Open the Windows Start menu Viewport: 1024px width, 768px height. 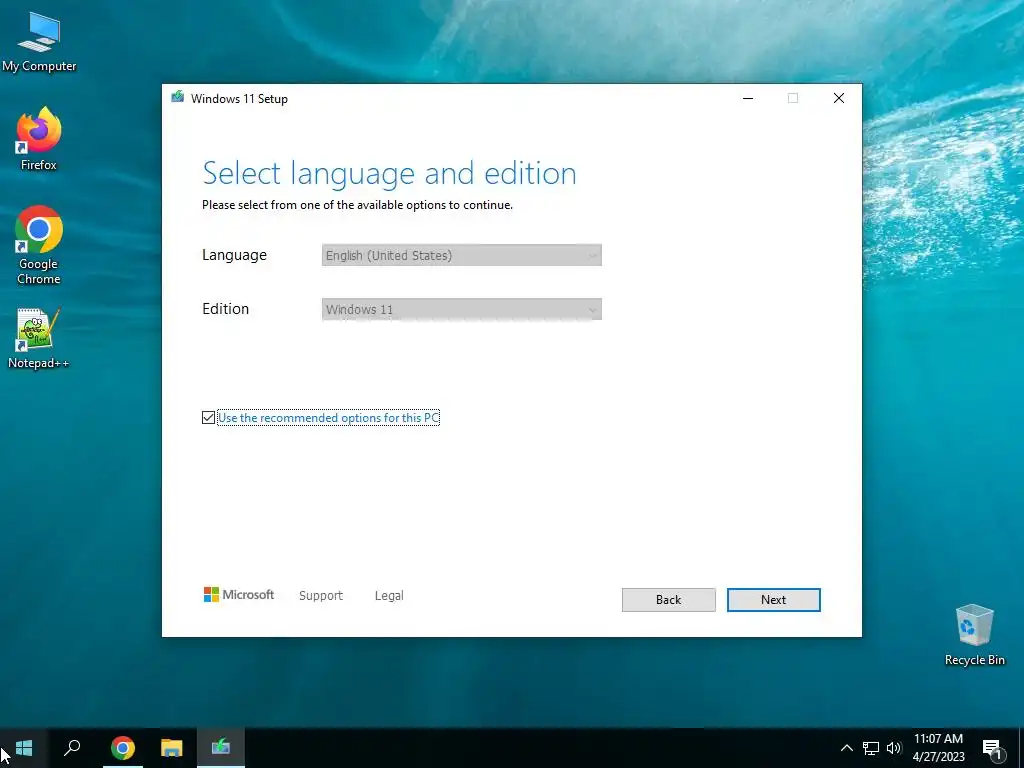click(24, 748)
